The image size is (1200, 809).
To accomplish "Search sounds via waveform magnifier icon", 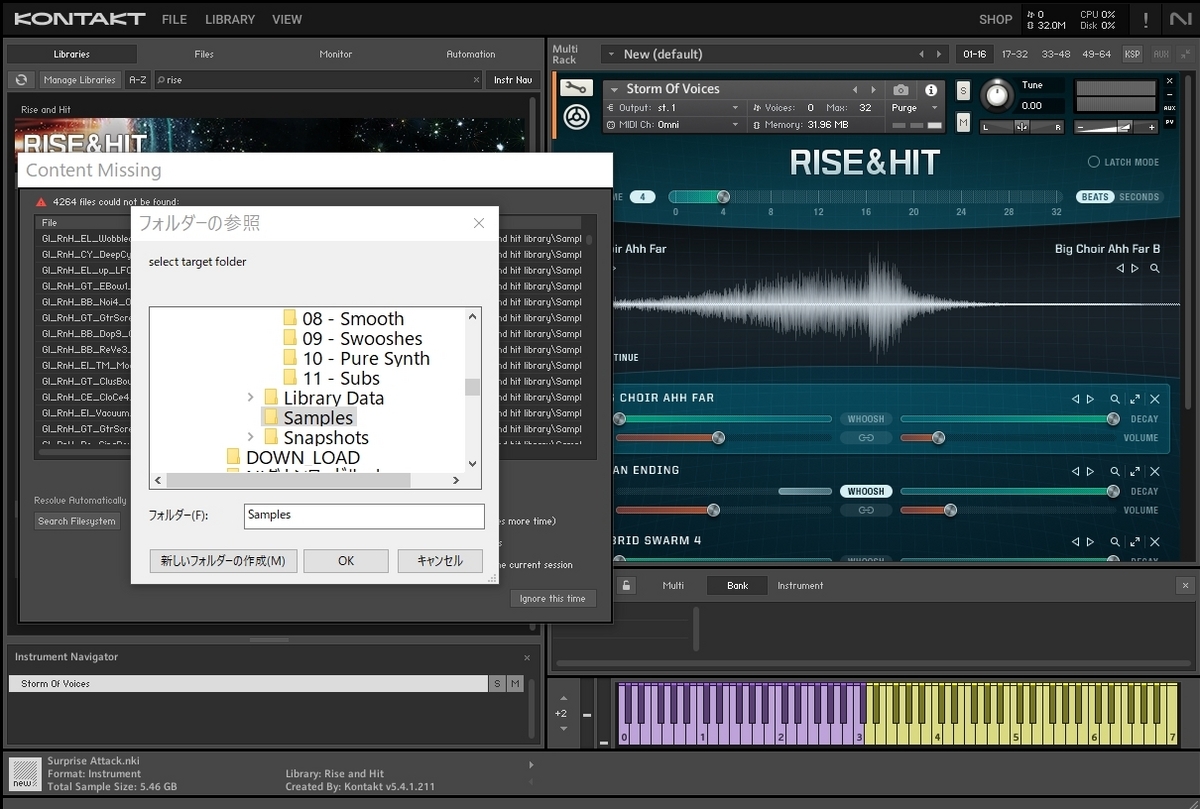I will coord(1155,268).
